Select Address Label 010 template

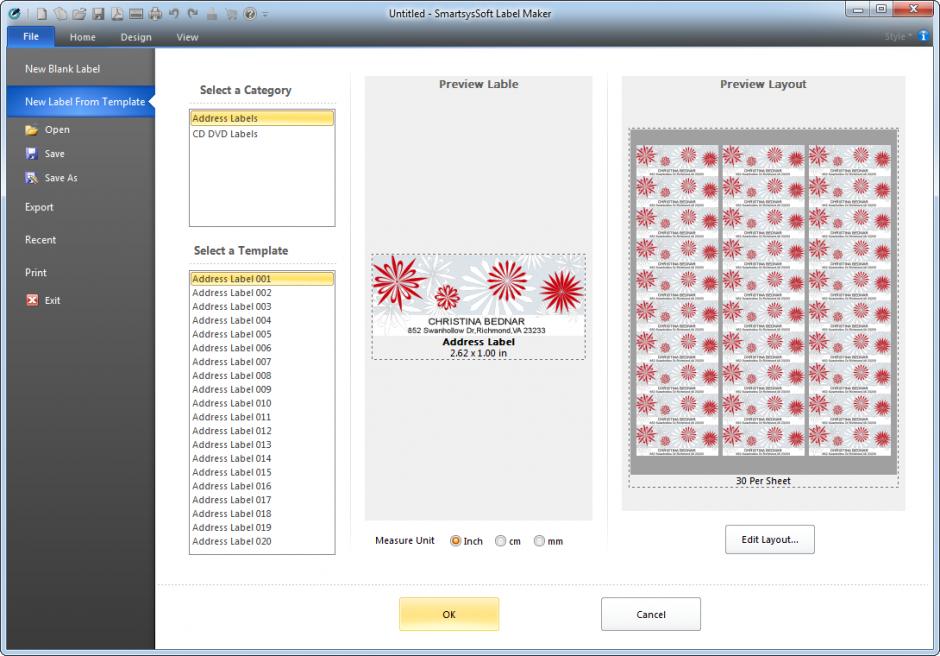(x=231, y=403)
